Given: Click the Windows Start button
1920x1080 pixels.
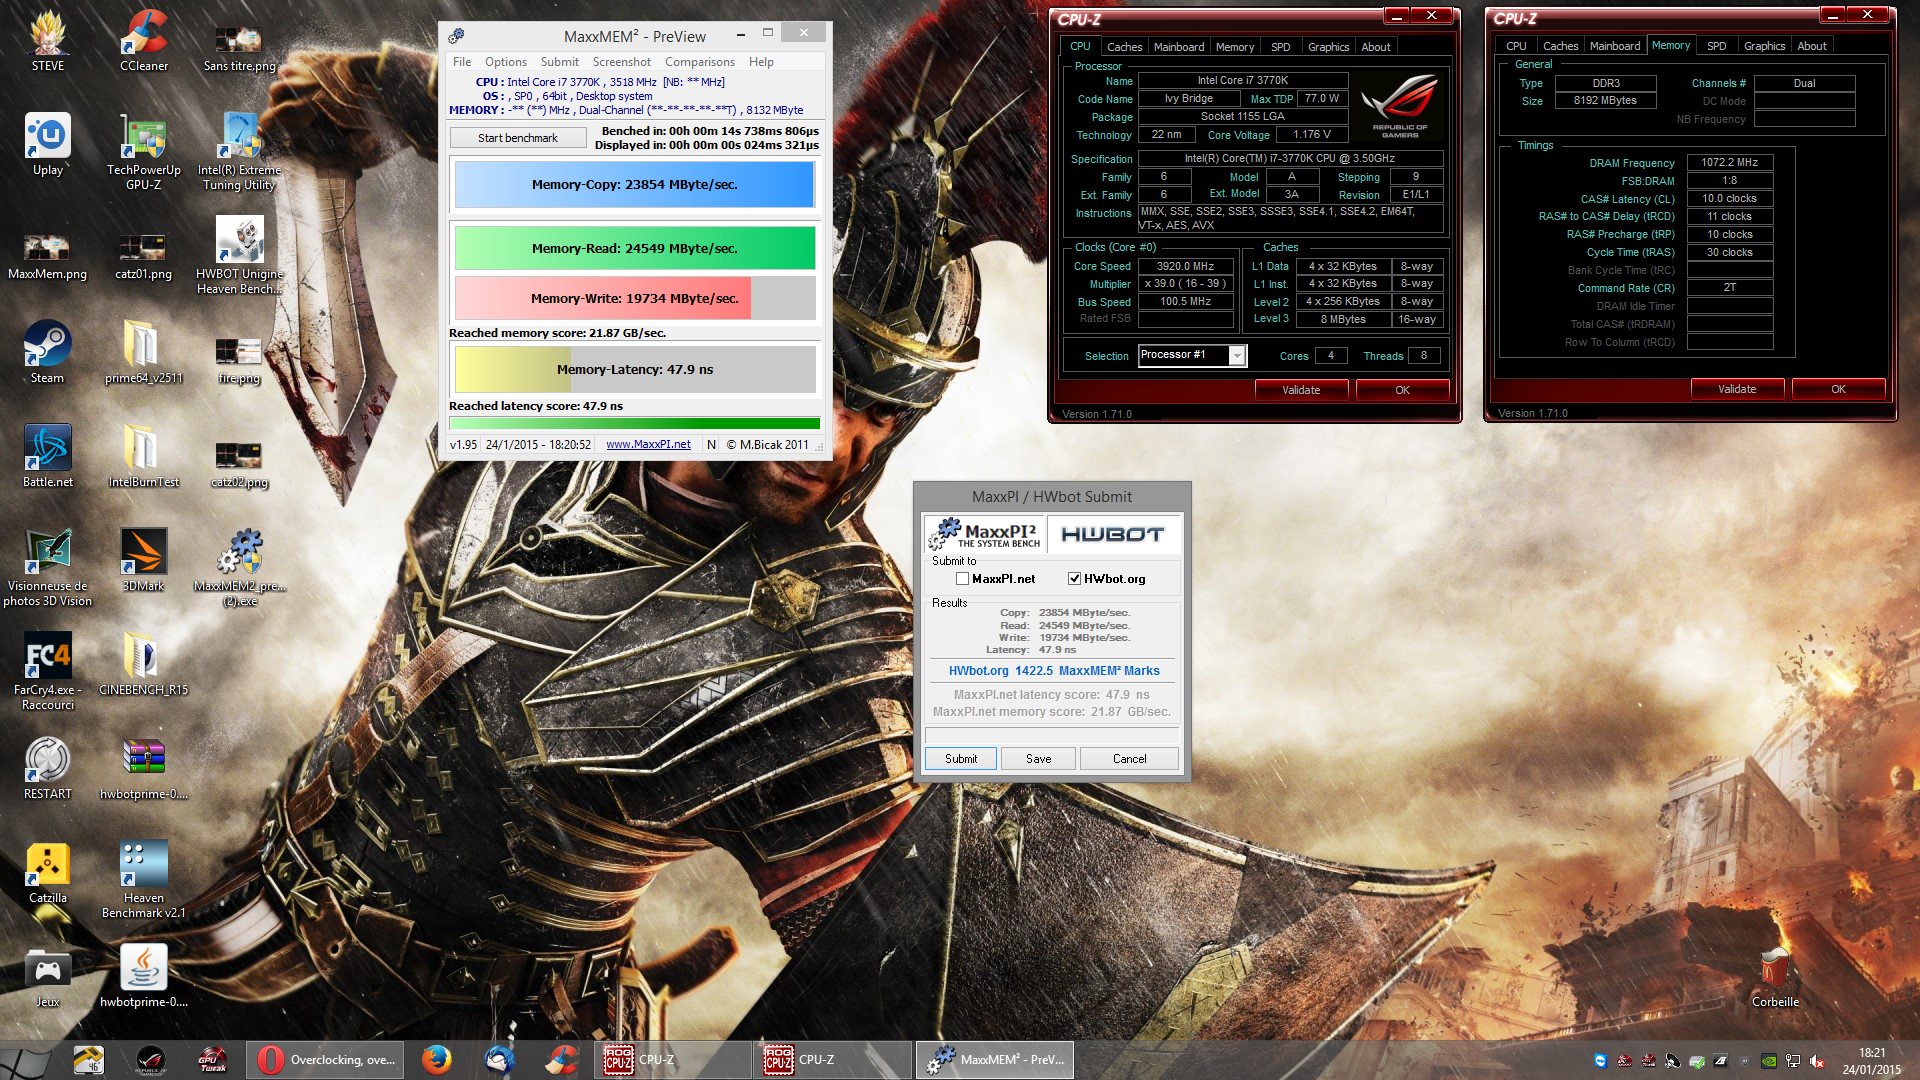Looking at the screenshot, I should 26,1062.
